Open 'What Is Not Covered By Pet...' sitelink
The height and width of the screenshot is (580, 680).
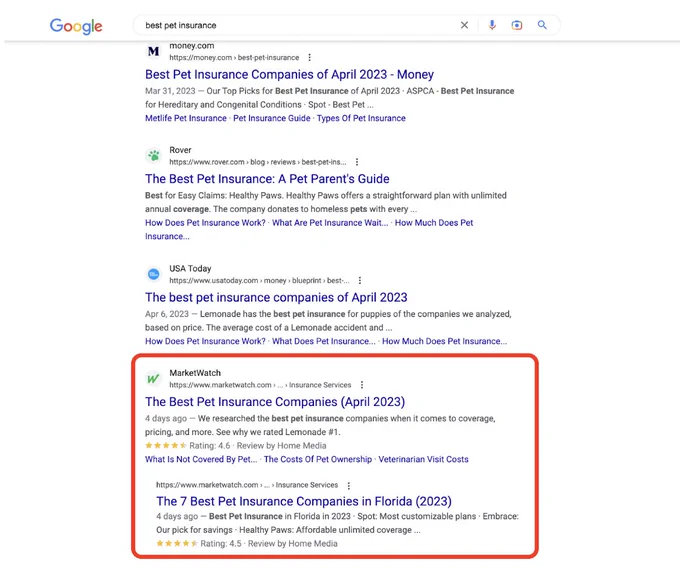point(201,459)
